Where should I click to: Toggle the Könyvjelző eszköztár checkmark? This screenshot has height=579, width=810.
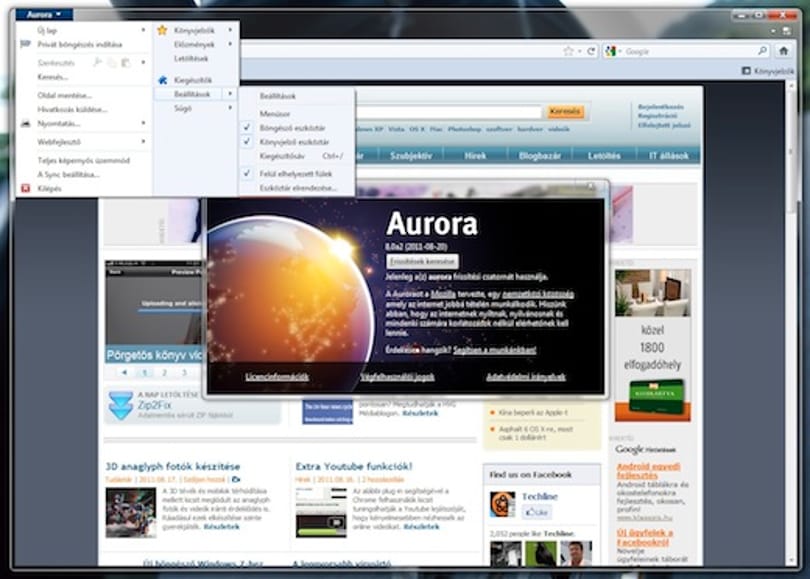[x=247, y=141]
